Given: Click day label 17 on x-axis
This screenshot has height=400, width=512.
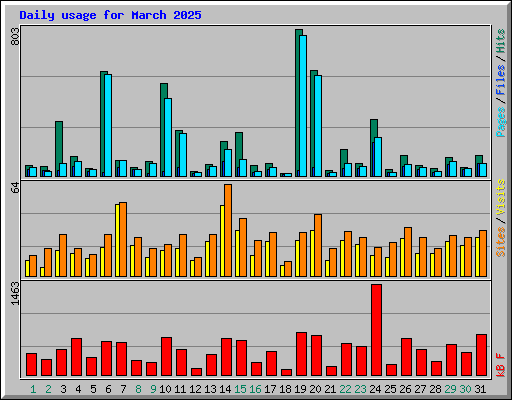Looking at the screenshot, I should pyautogui.click(x=270, y=389).
